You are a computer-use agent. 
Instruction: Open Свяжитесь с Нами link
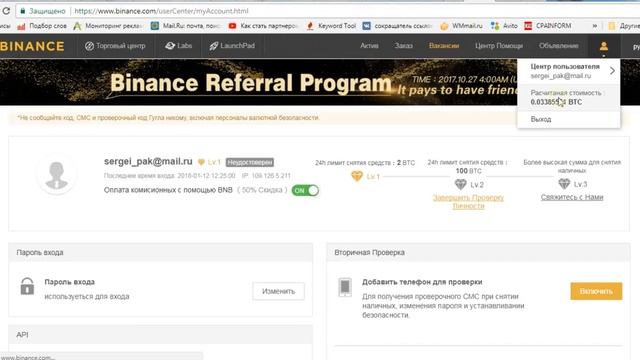(x=572, y=197)
